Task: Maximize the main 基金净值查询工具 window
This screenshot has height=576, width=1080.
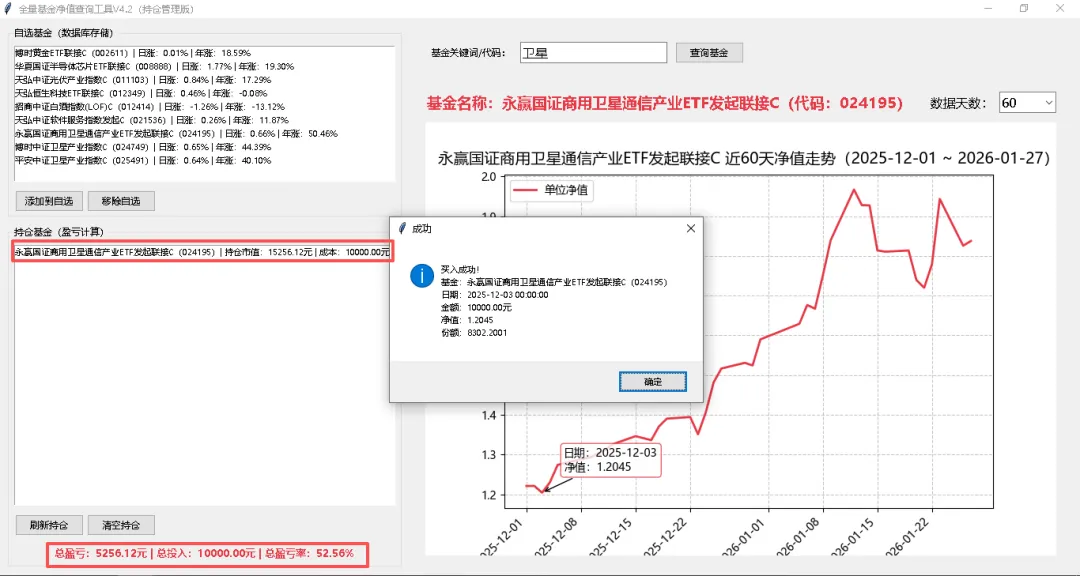Action: (1024, 8)
